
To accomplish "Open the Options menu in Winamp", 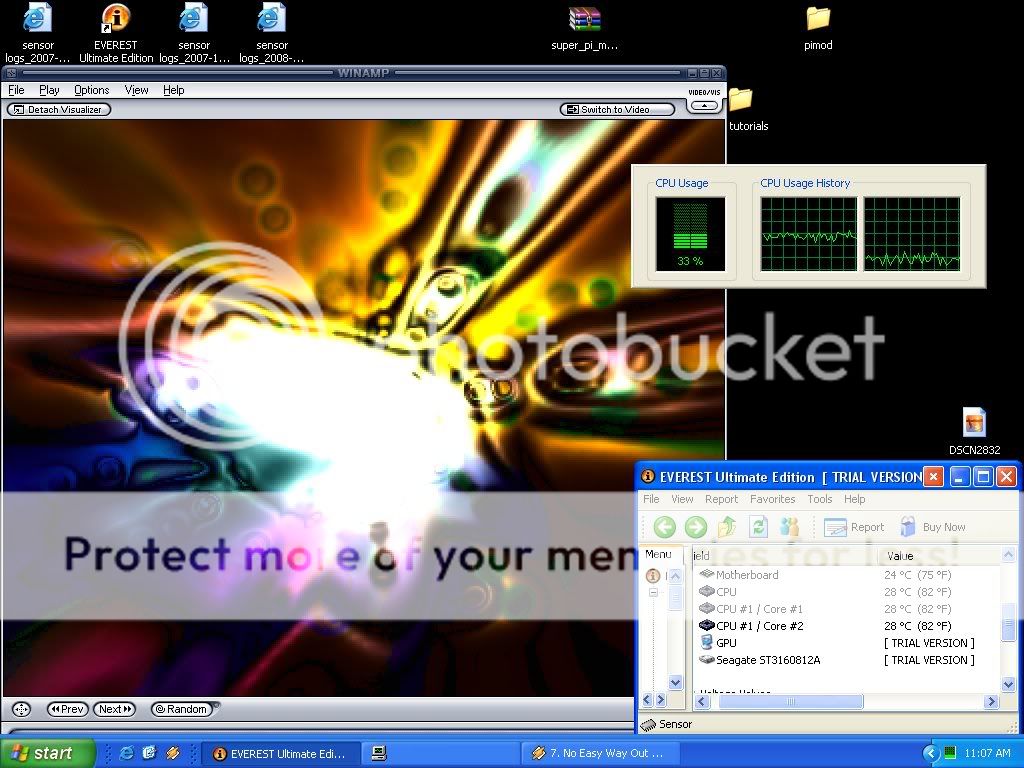I will [92, 90].
